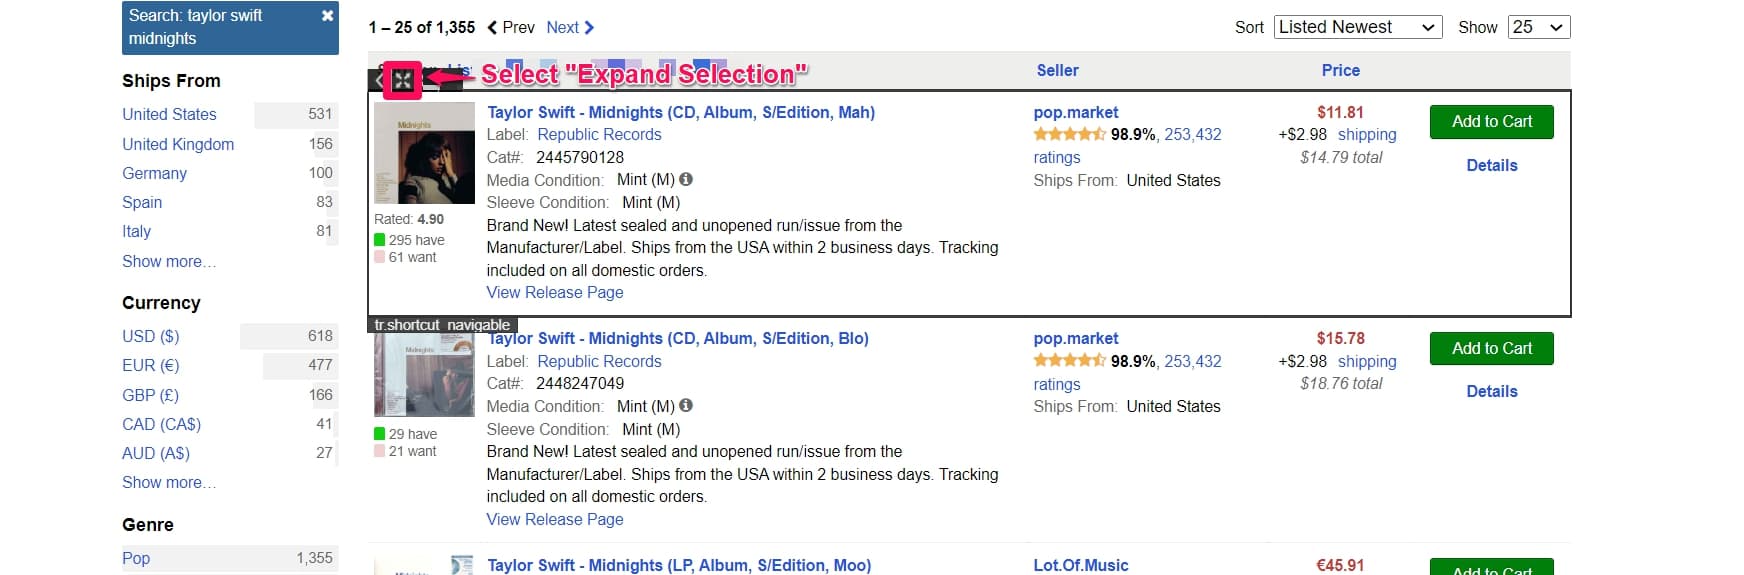Go to Prev results page

(511, 28)
